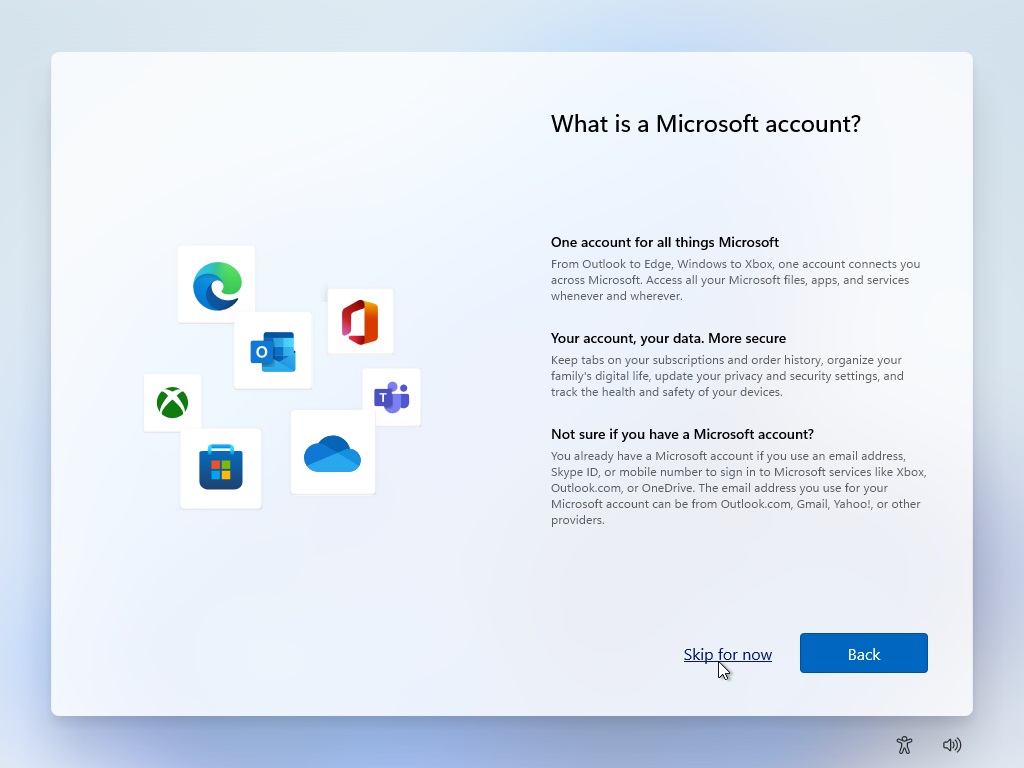Click paragraph starting From Outlook to Edge

(735, 280)
